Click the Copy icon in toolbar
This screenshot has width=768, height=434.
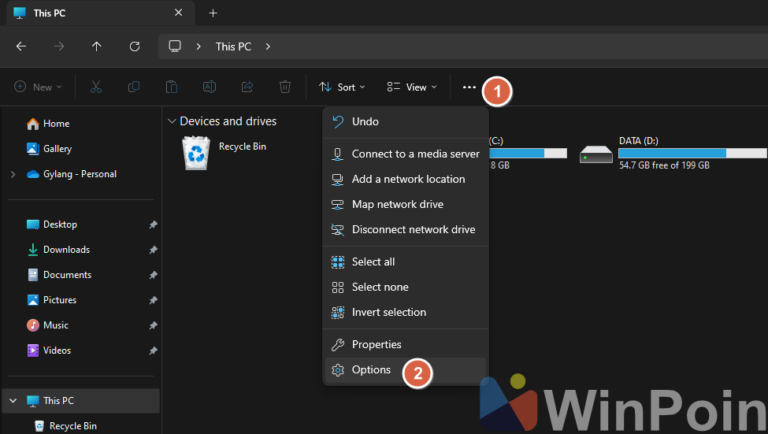[134, 87]
